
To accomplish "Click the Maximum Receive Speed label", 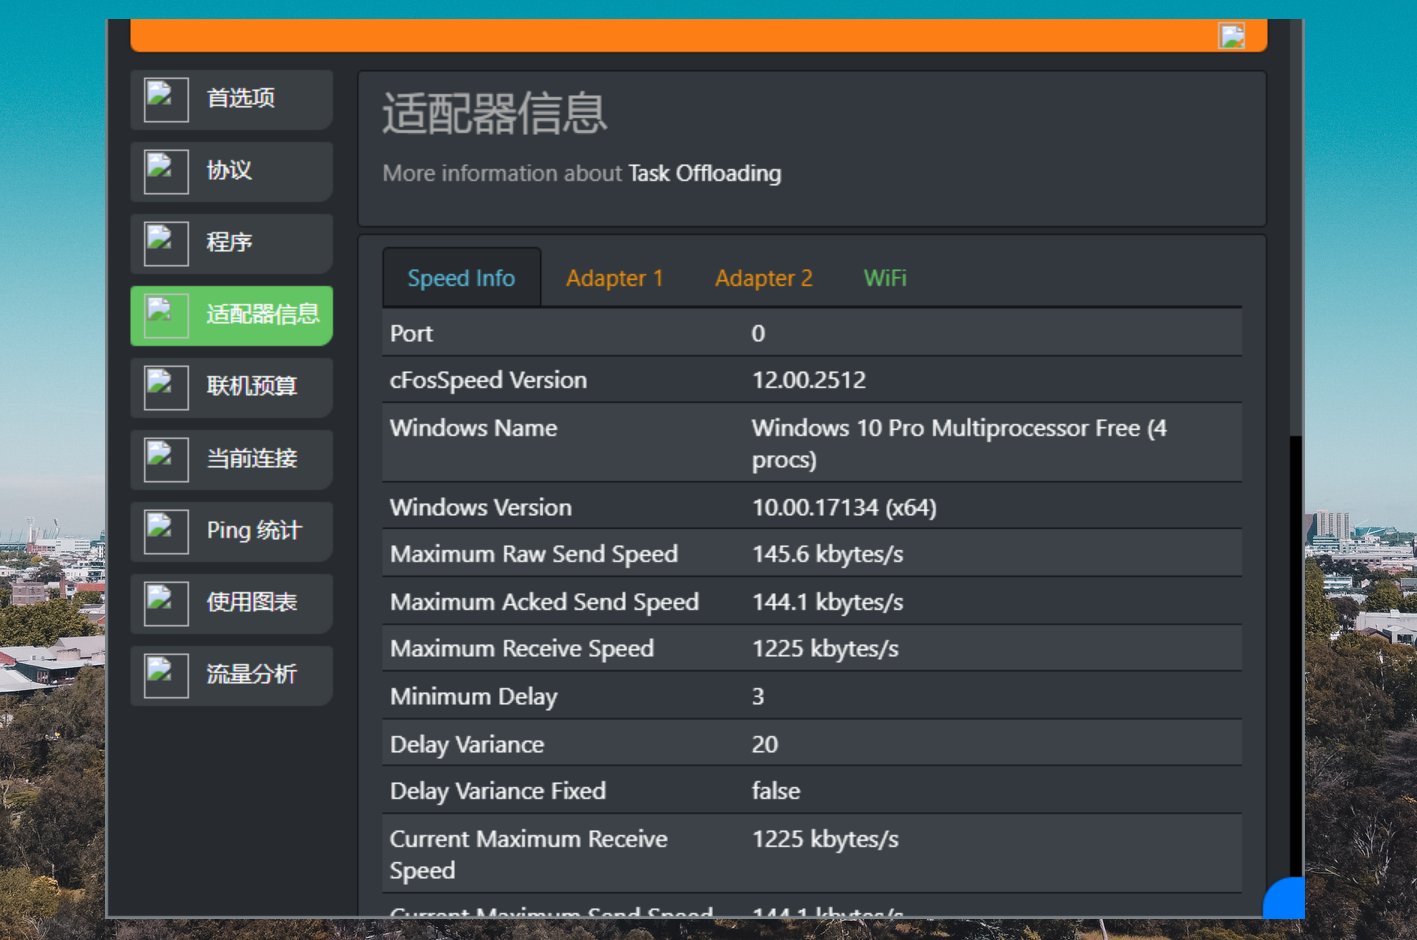I will click(x=522, y=649).
